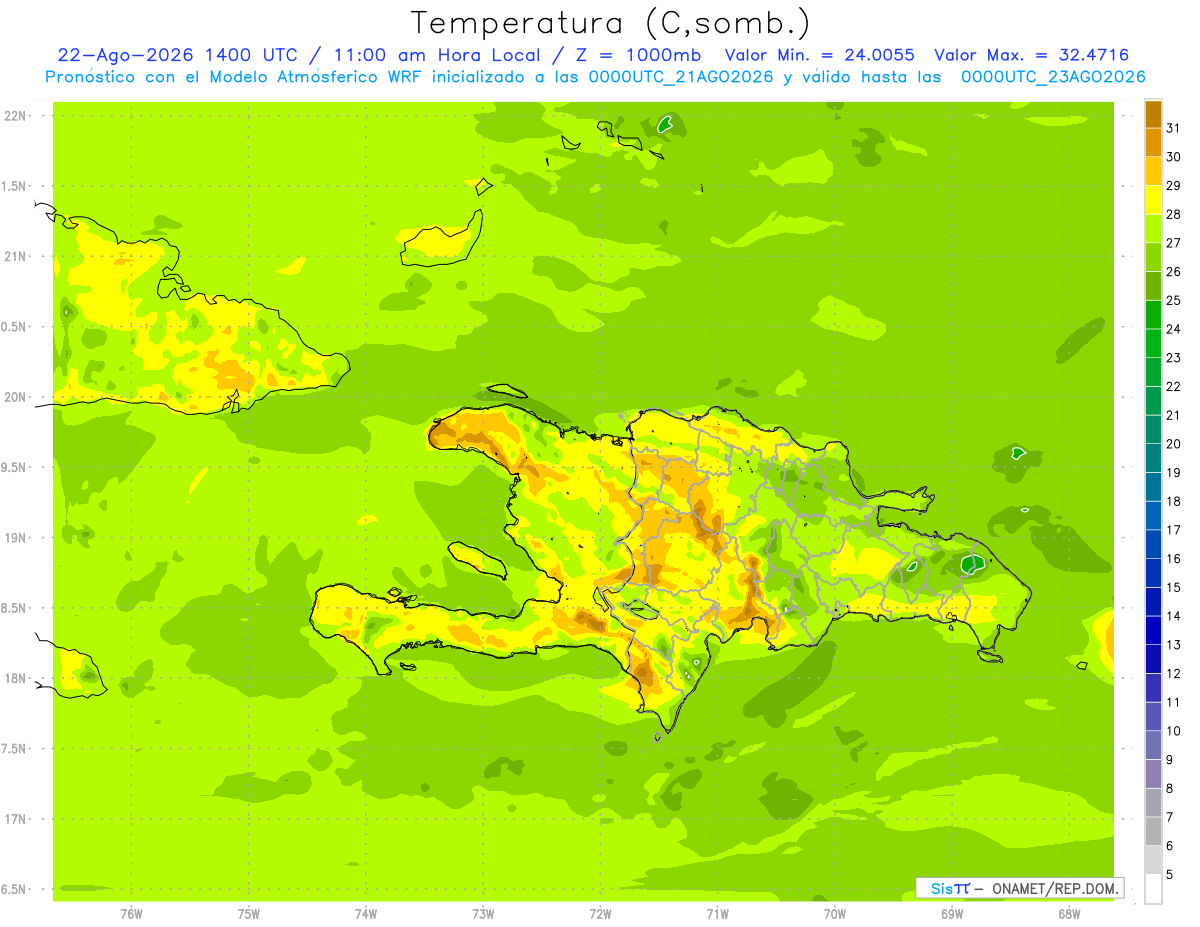Click the valid-until time "0000UTC_23AGO2026"
Viewport: 1200px width, 927px height.
pos(1053,77)
